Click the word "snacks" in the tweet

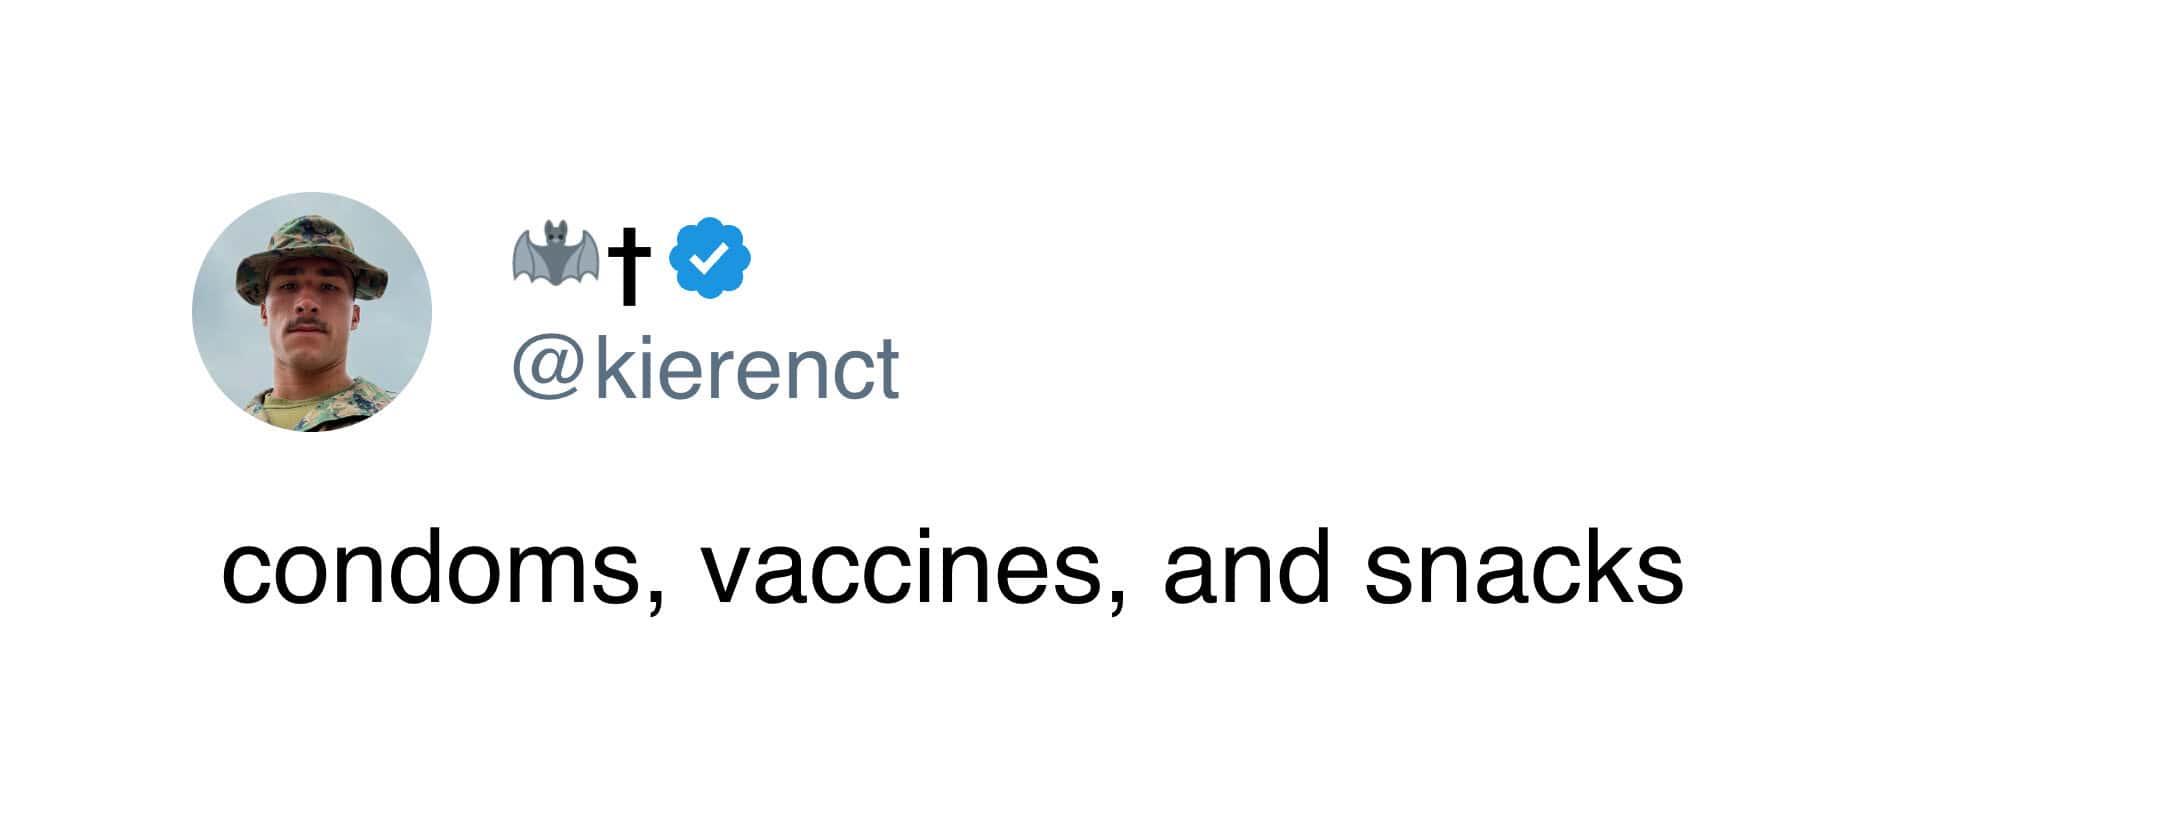coord(1523,569)
